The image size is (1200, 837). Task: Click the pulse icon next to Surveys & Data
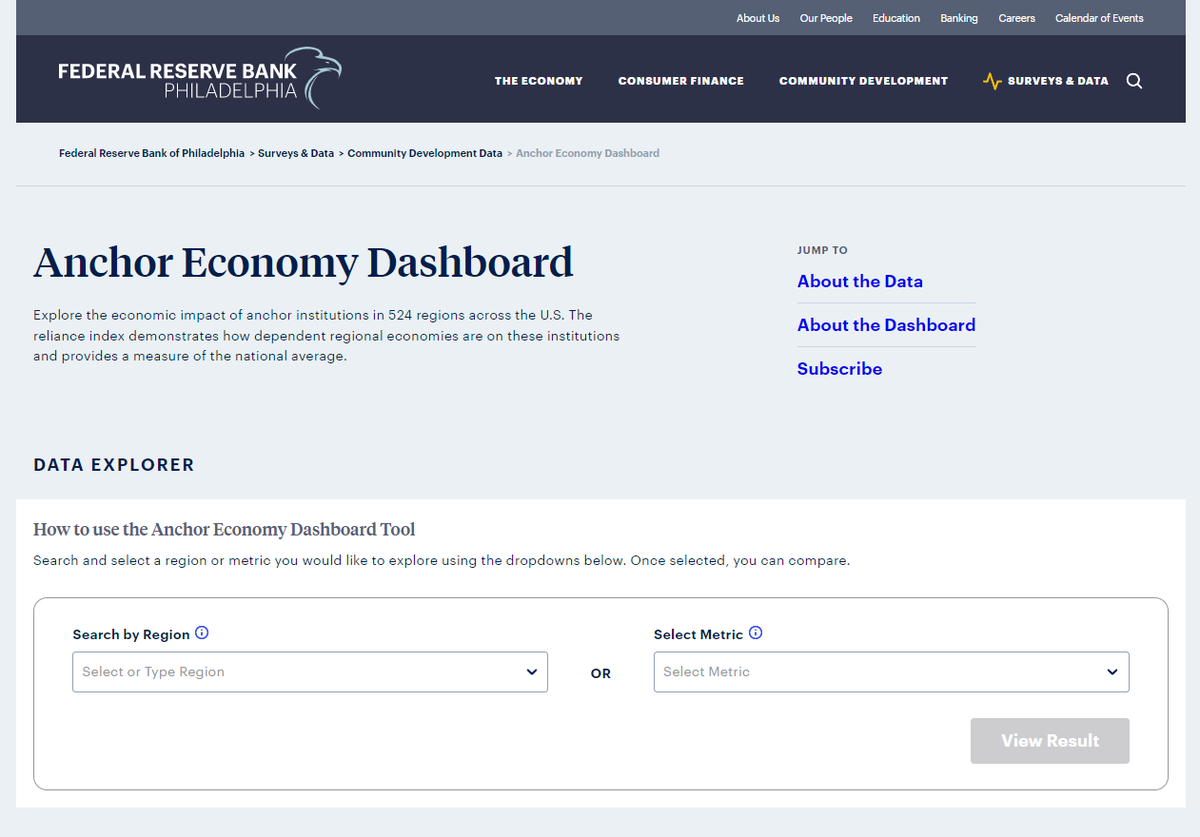coord(992,81)
